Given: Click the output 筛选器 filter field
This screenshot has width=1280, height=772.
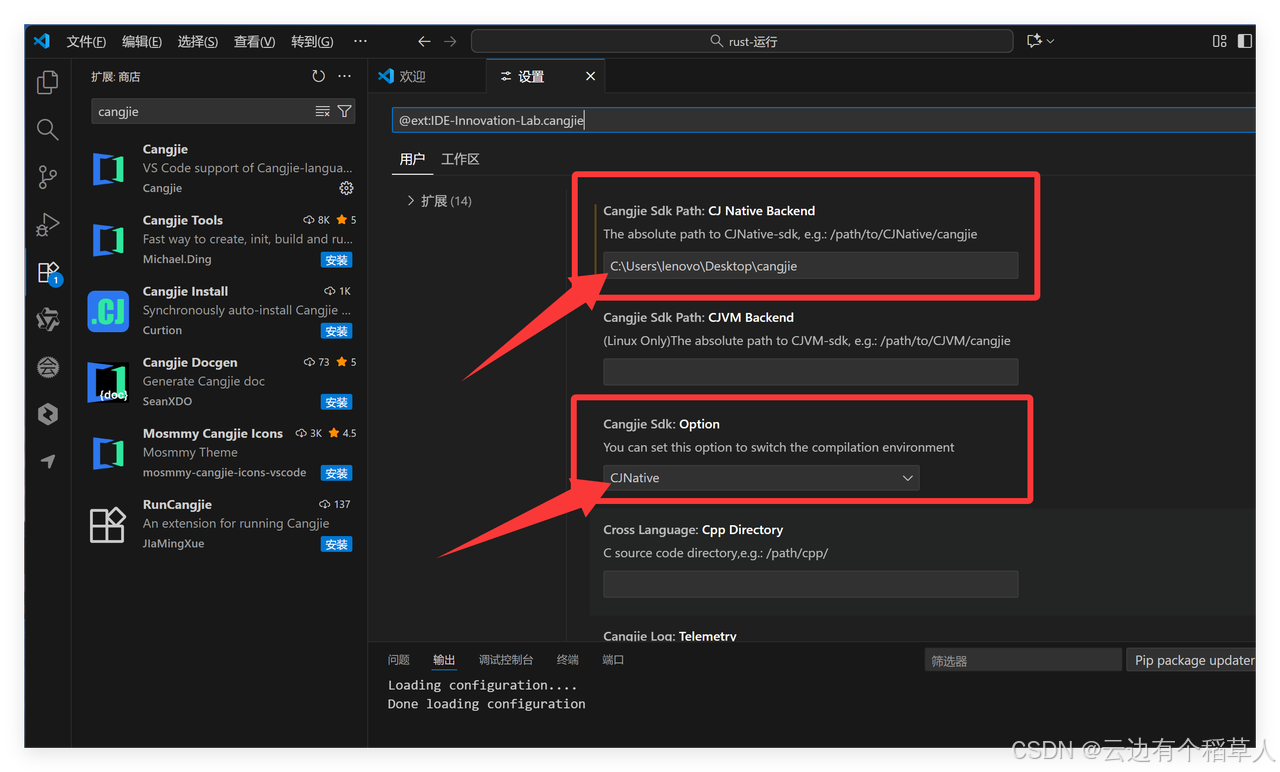Looking at the screenshot, I should [x=1023, y=660].
